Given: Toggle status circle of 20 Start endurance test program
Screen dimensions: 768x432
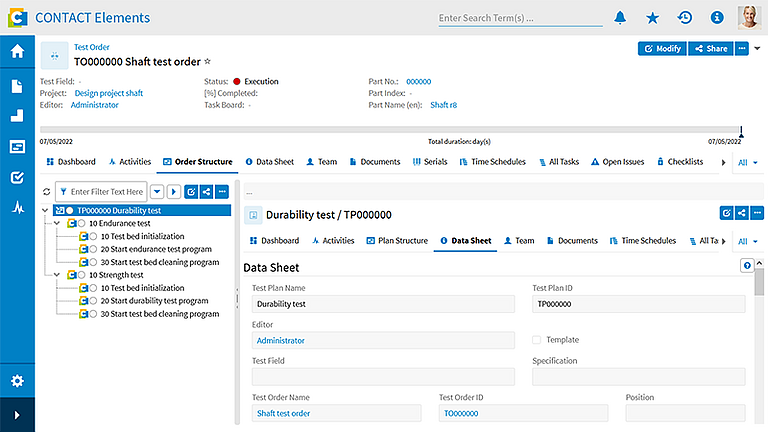Looking at the screenshot, I should click(93, 249).
